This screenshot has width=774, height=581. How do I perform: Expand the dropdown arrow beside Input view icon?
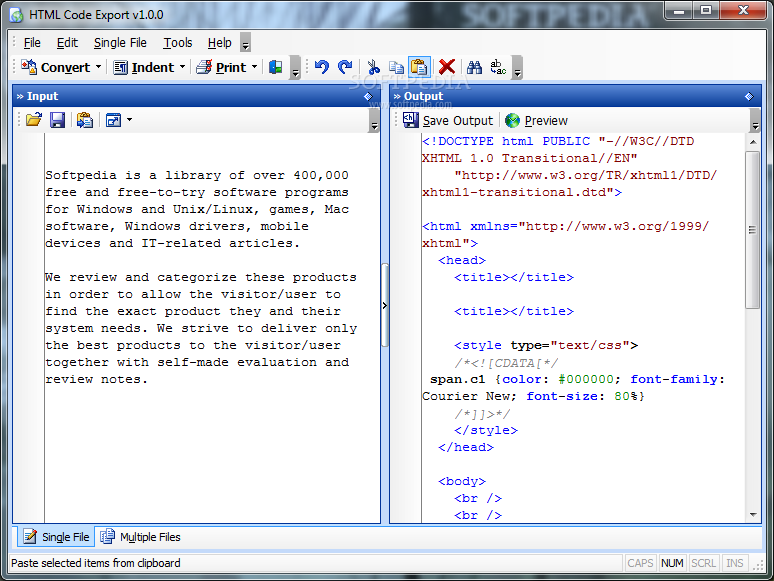tap(129, 120)
